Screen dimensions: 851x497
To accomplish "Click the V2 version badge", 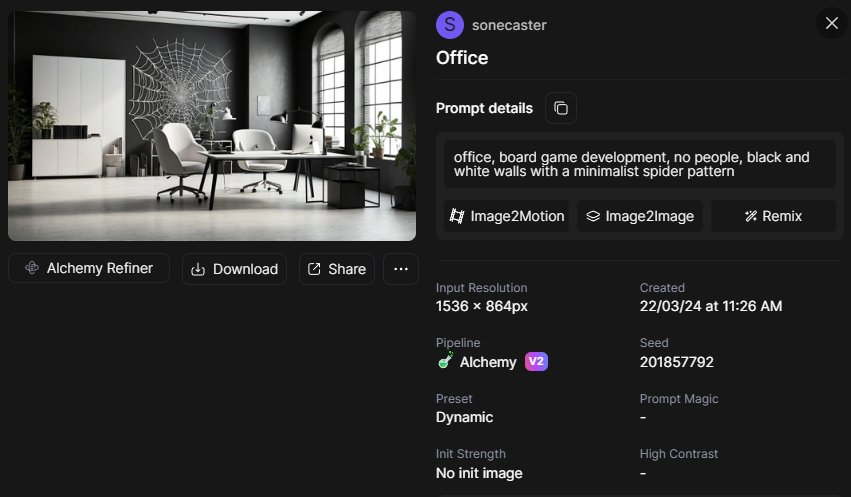I will tap(536, 362).
